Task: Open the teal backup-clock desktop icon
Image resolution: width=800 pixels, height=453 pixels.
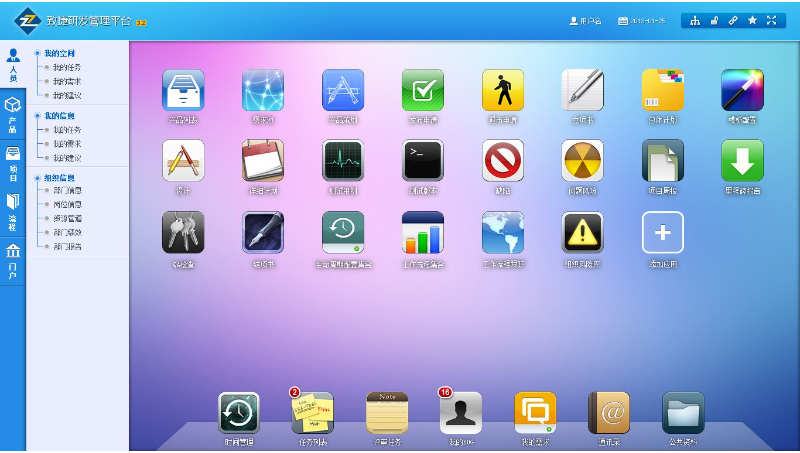Action: pos(343,233)
